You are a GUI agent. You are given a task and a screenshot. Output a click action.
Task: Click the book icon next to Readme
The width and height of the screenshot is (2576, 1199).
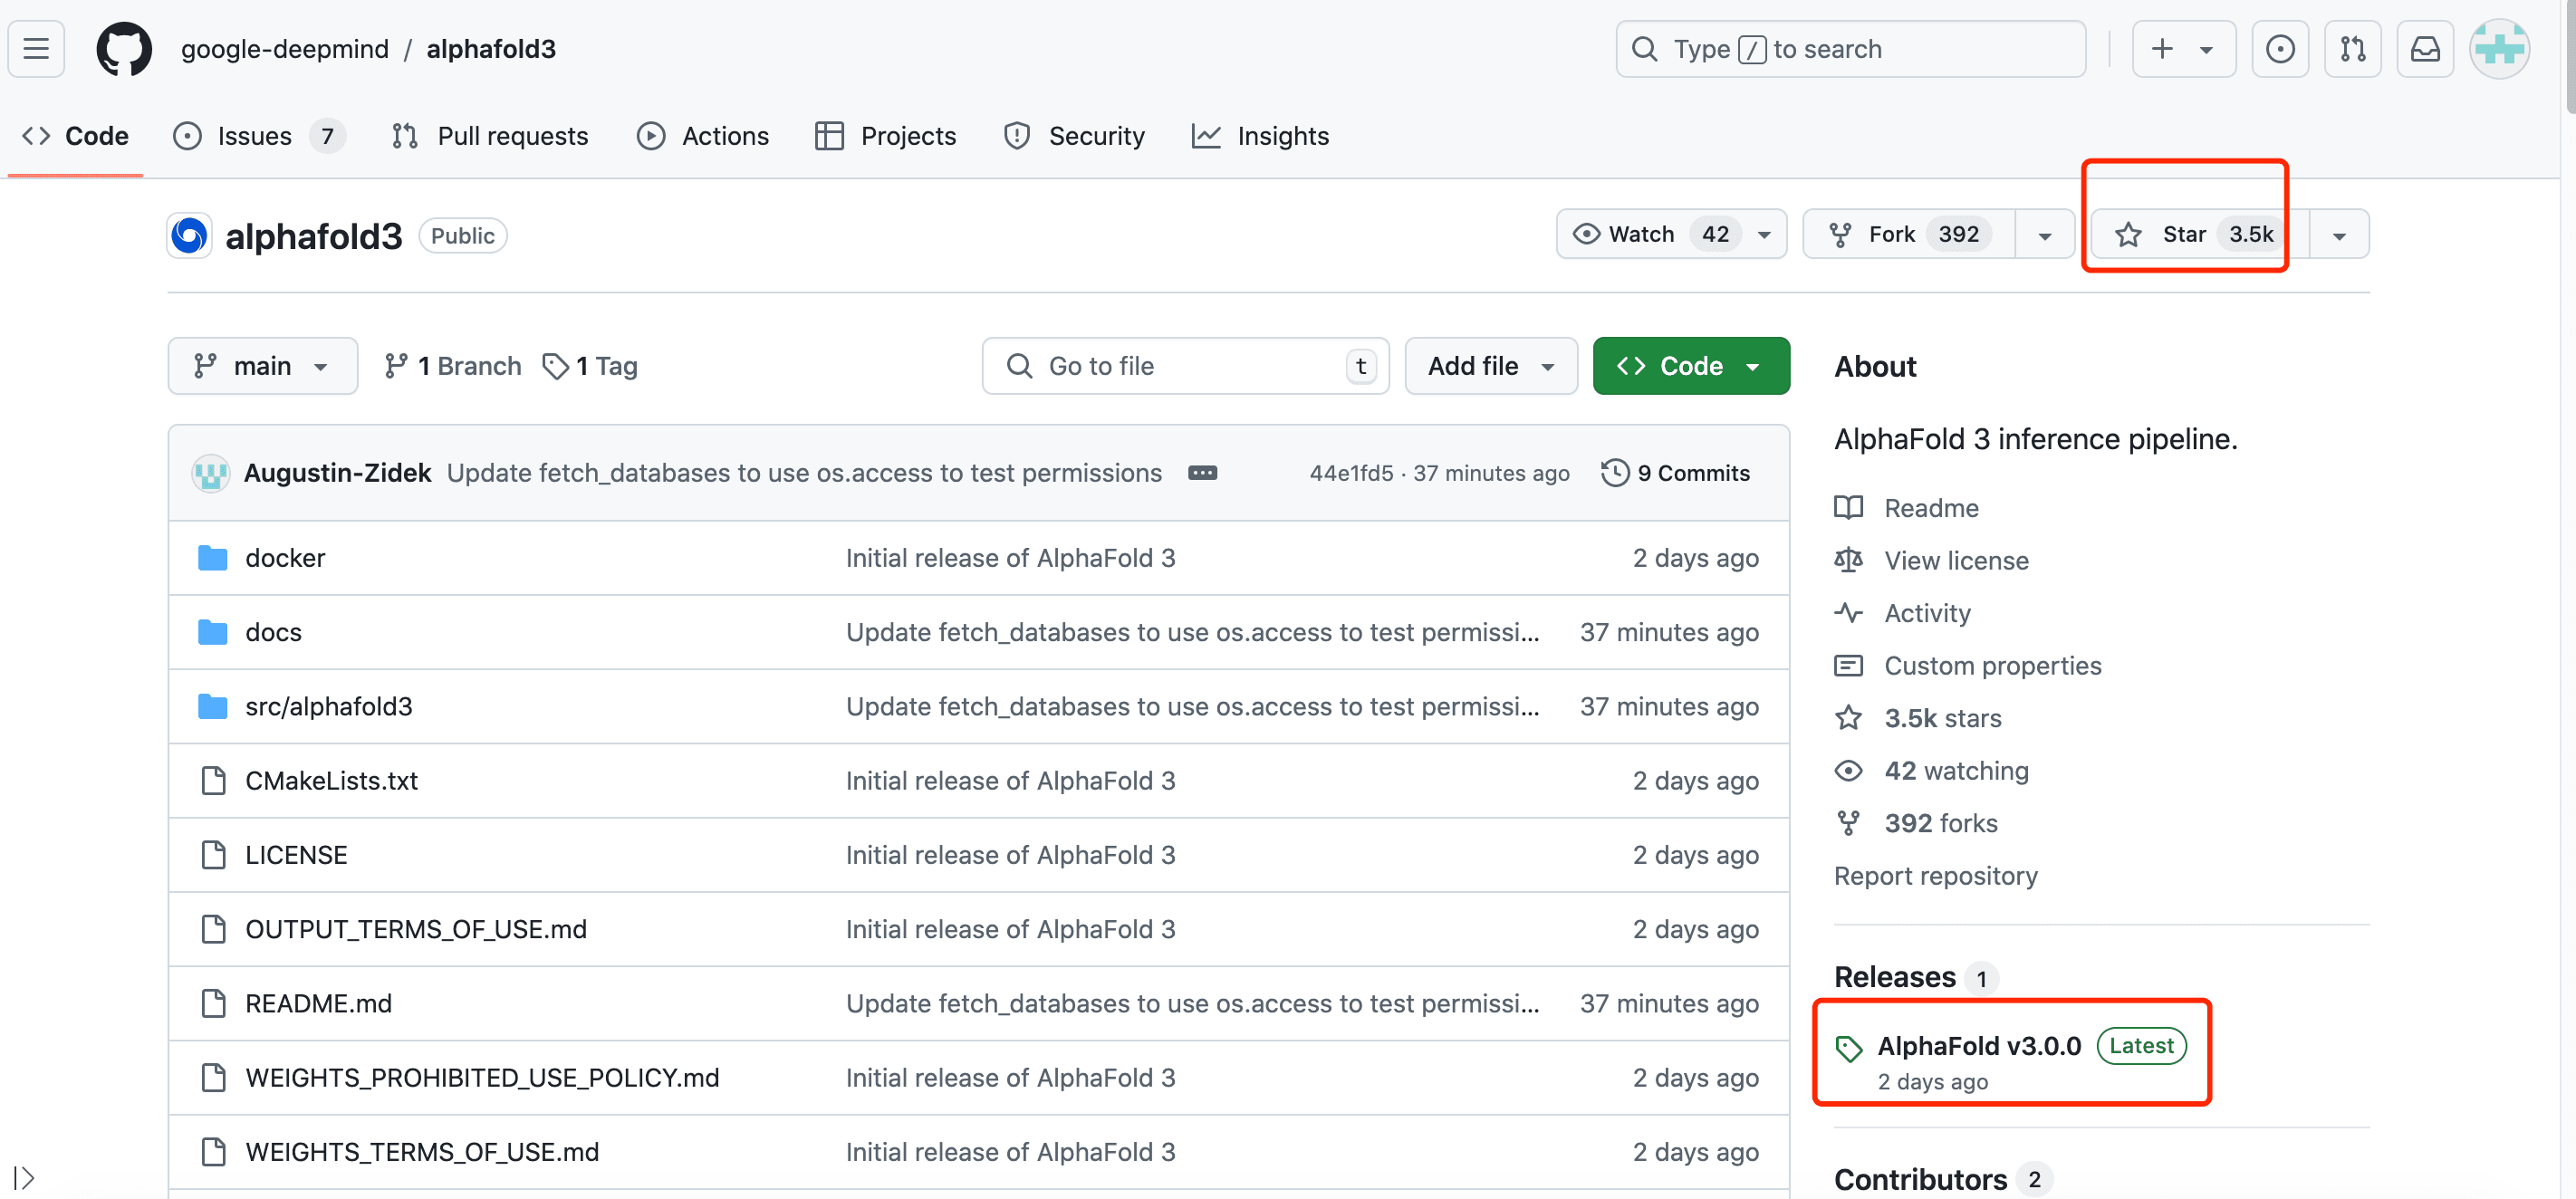(x=1849, y=508)
